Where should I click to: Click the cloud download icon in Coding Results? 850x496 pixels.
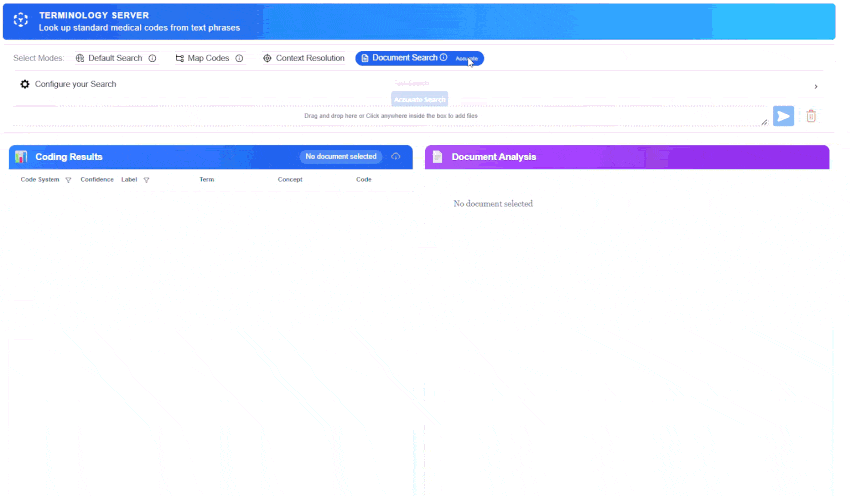tap(396, 157)
